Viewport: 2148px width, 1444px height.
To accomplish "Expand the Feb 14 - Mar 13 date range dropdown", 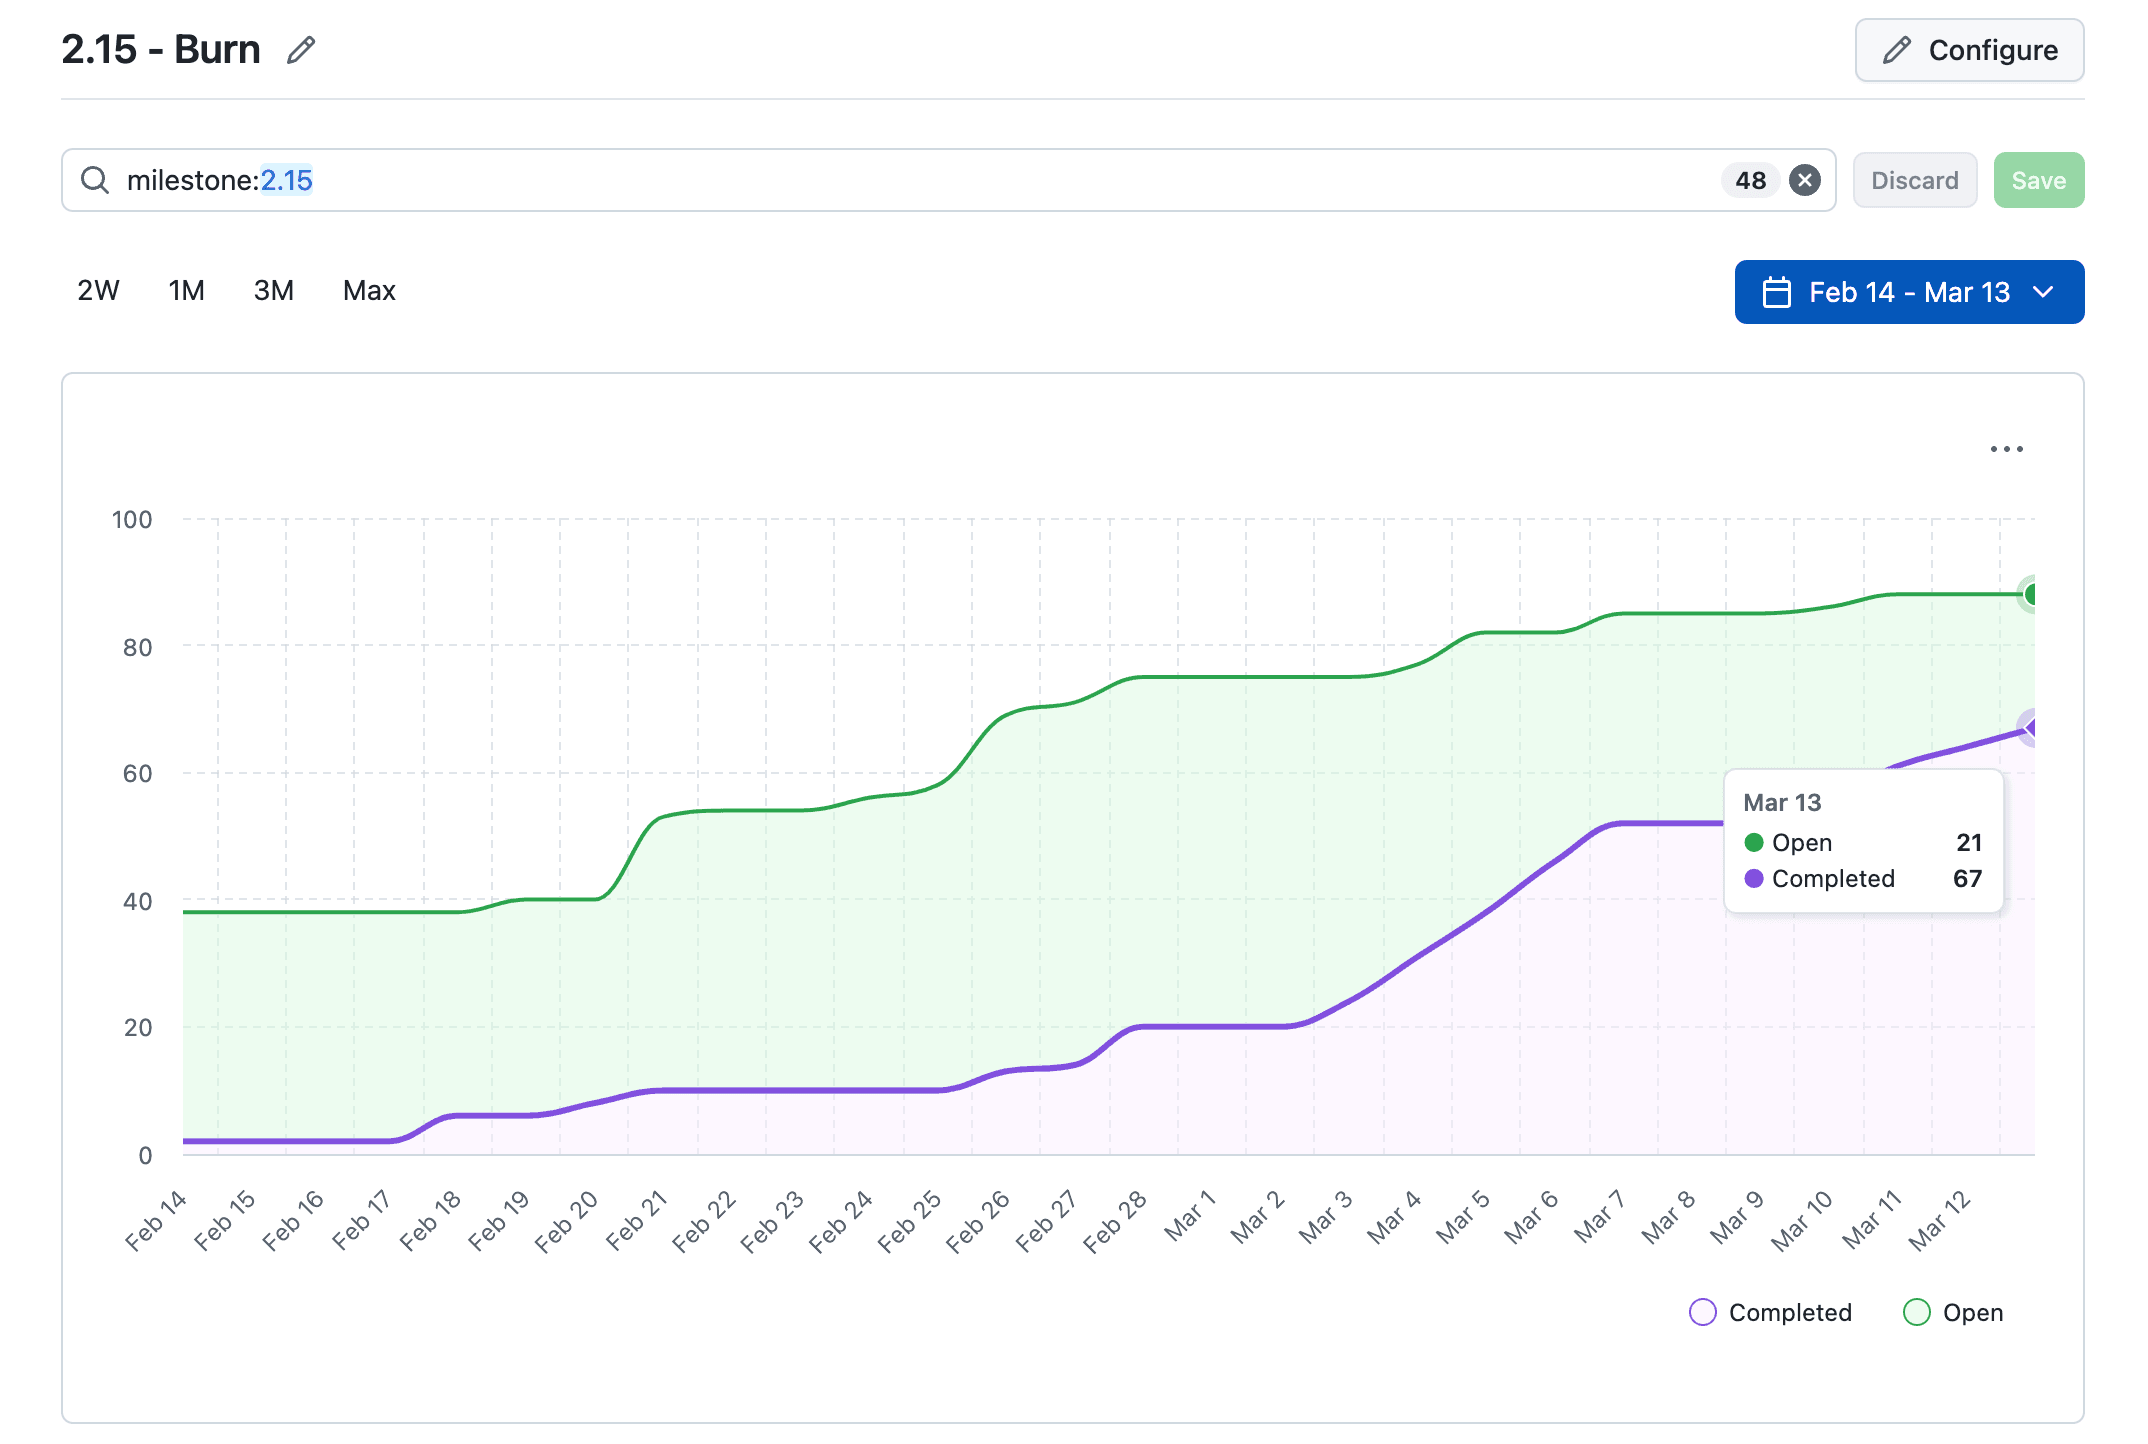I will [x=1908, y=291].
